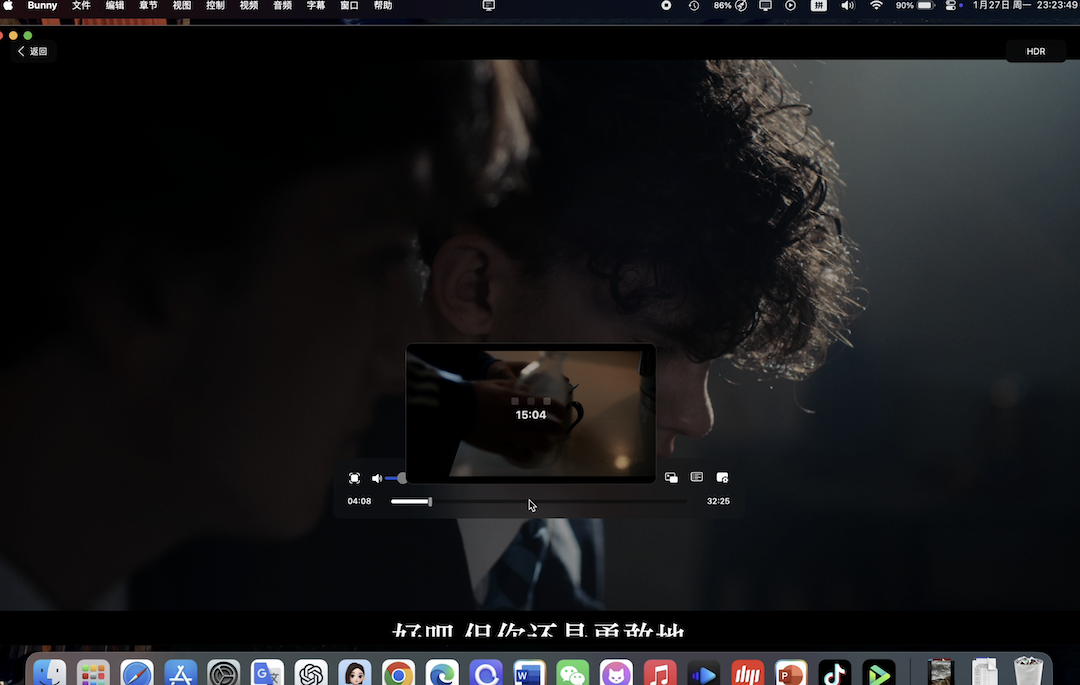Launch PowerPoint from the Dock

pyautogui.click(x=791, y=673)
